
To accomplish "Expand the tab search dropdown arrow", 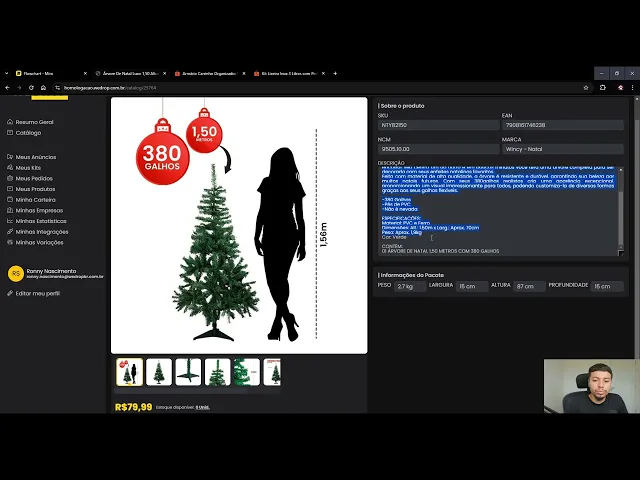I will point(7,73).
